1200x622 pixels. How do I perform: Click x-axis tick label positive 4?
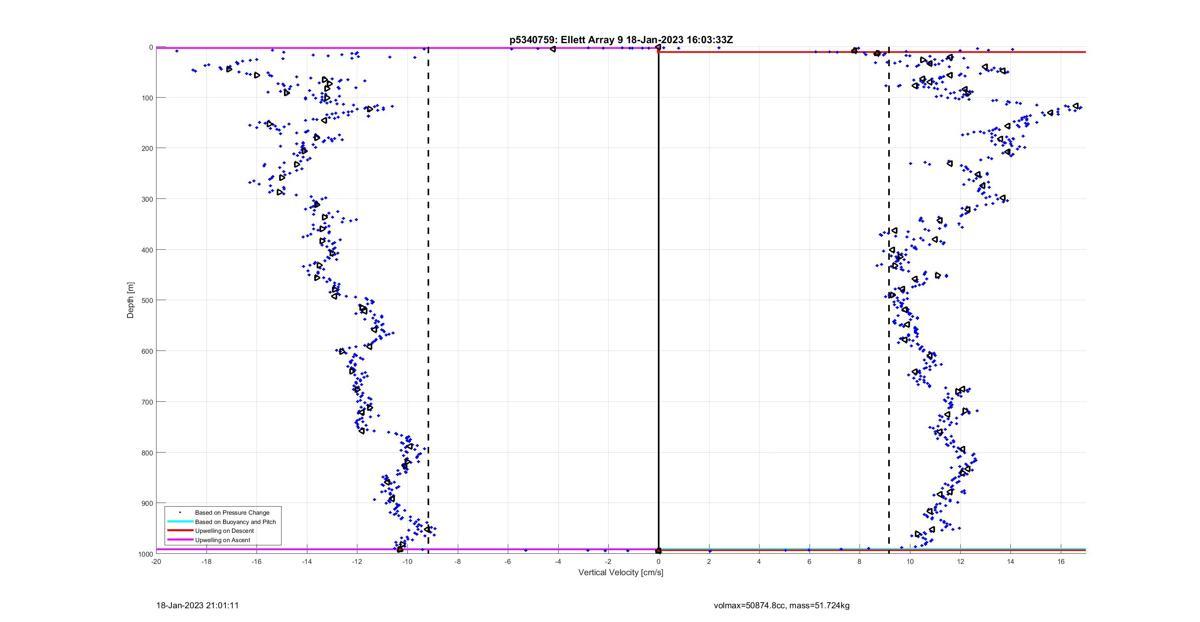click(x=759, y=561)
